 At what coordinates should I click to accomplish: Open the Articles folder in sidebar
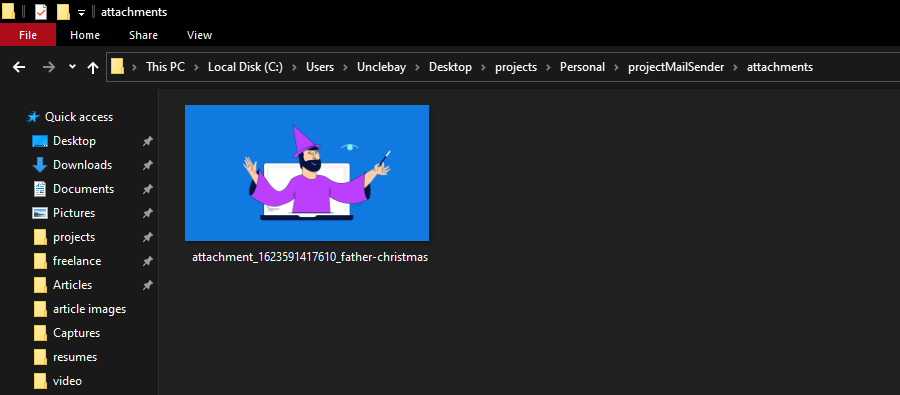[x=72, y=285]
